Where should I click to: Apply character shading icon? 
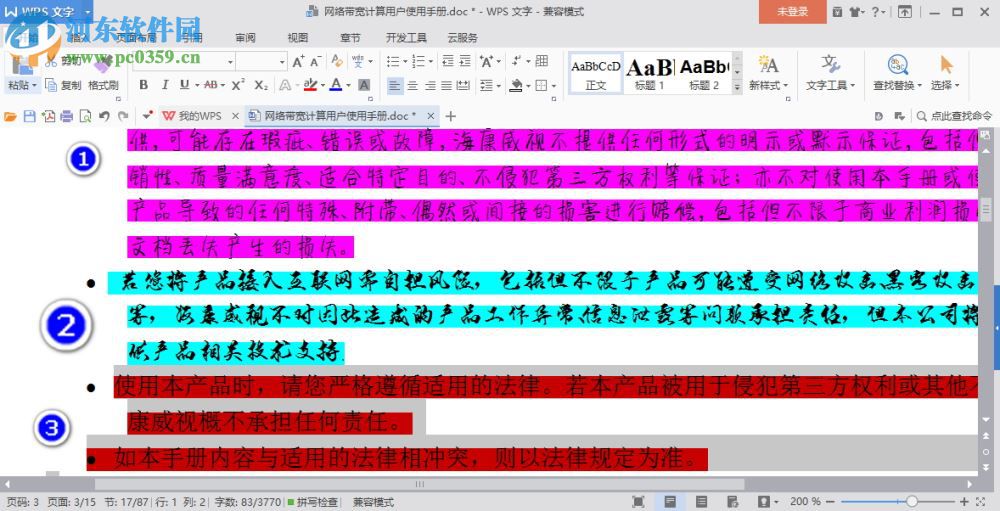coord(364,85)
